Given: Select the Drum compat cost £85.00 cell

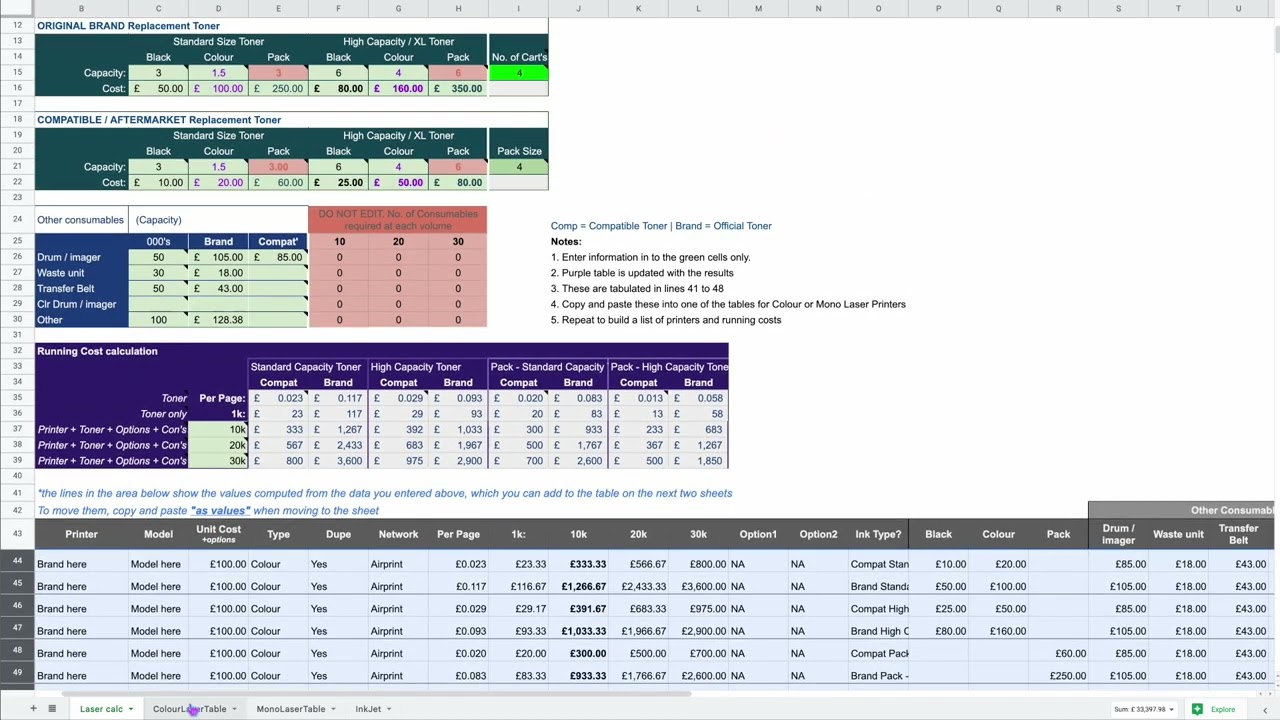Looking at the screenshot, I should [278, 257].
